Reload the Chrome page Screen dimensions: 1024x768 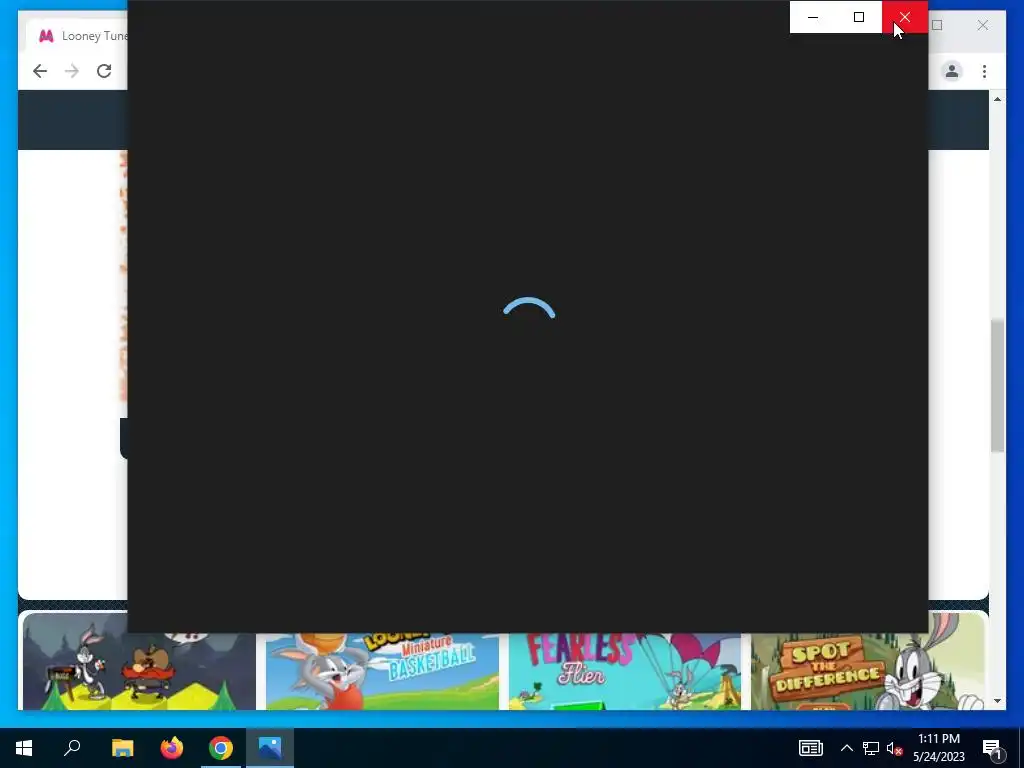tap(104, 71)
